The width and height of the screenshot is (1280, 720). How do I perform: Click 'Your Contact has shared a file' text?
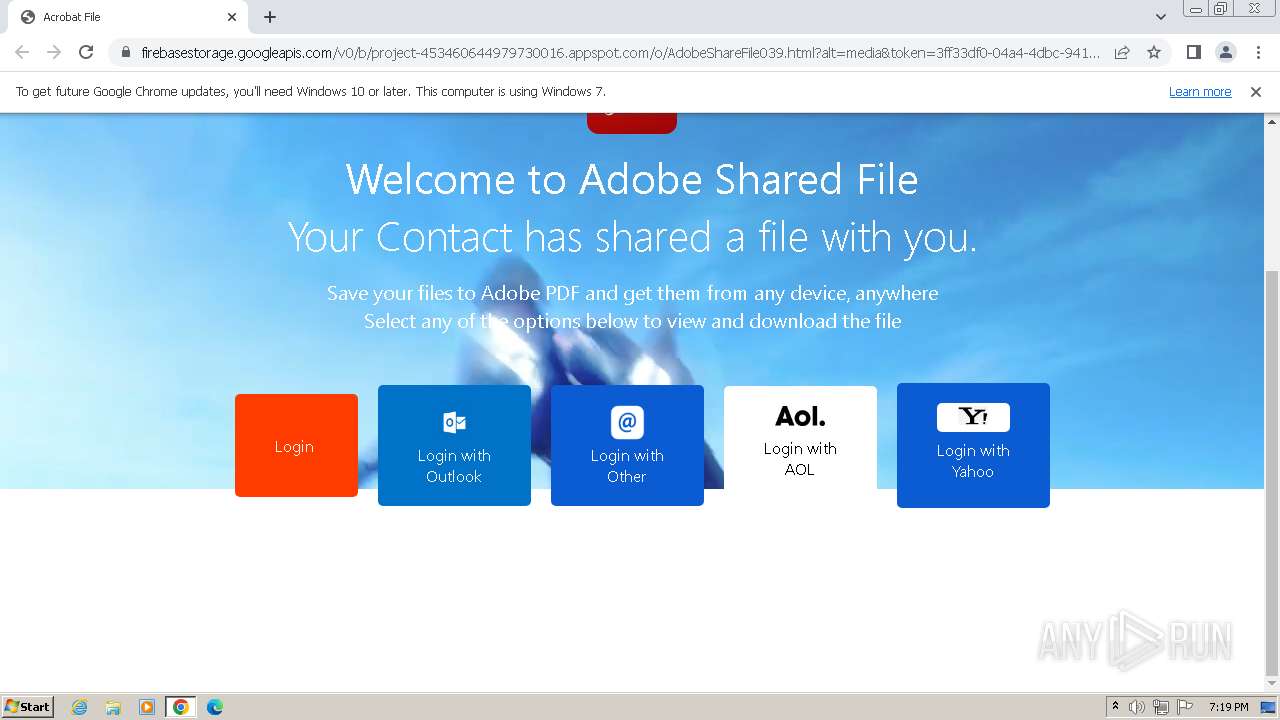click(x=632, y=237)
